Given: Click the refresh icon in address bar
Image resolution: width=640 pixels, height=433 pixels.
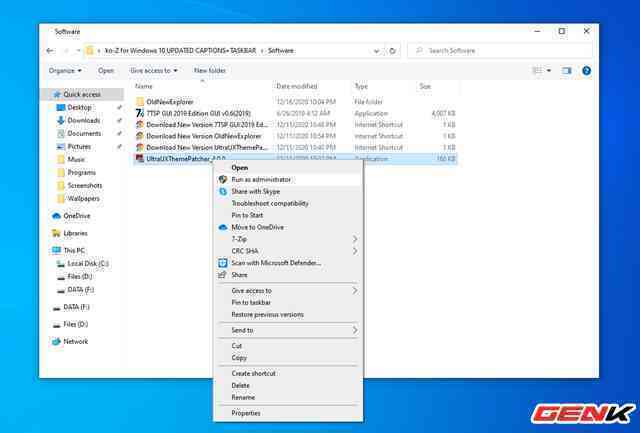Looking at the screenshot, I should pos(392,51).
